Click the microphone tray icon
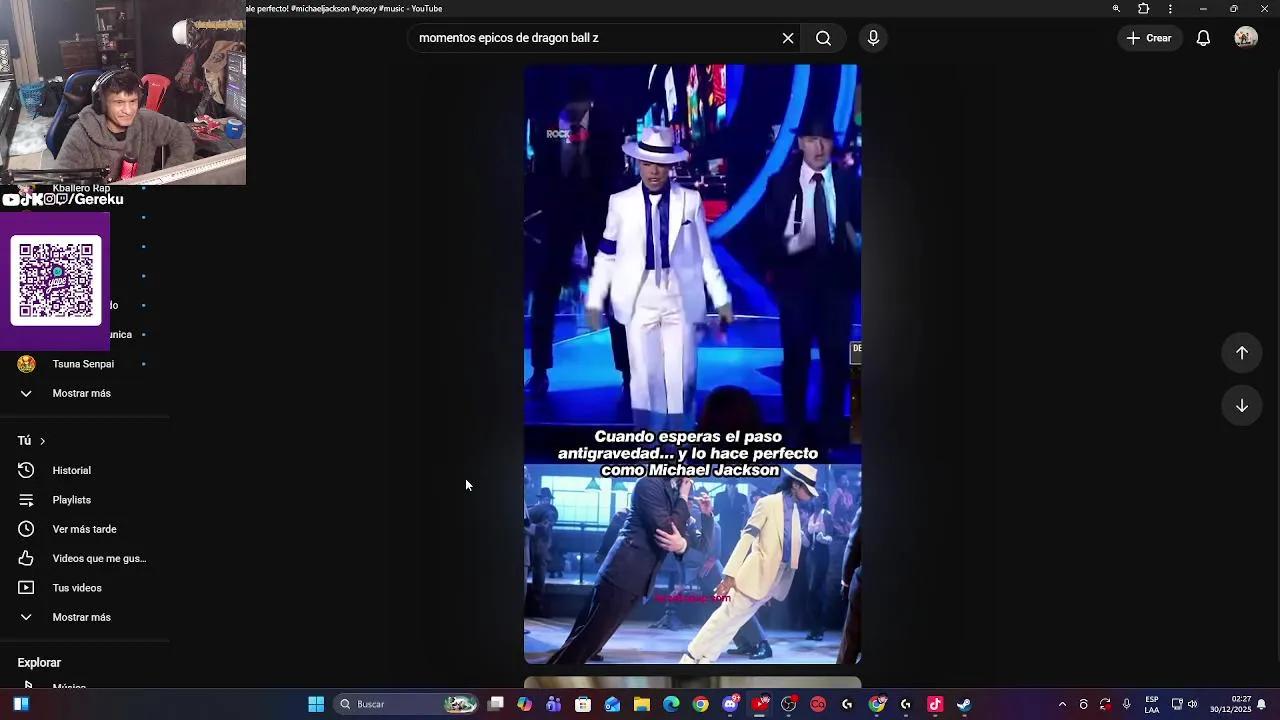 click(1127, 704)
